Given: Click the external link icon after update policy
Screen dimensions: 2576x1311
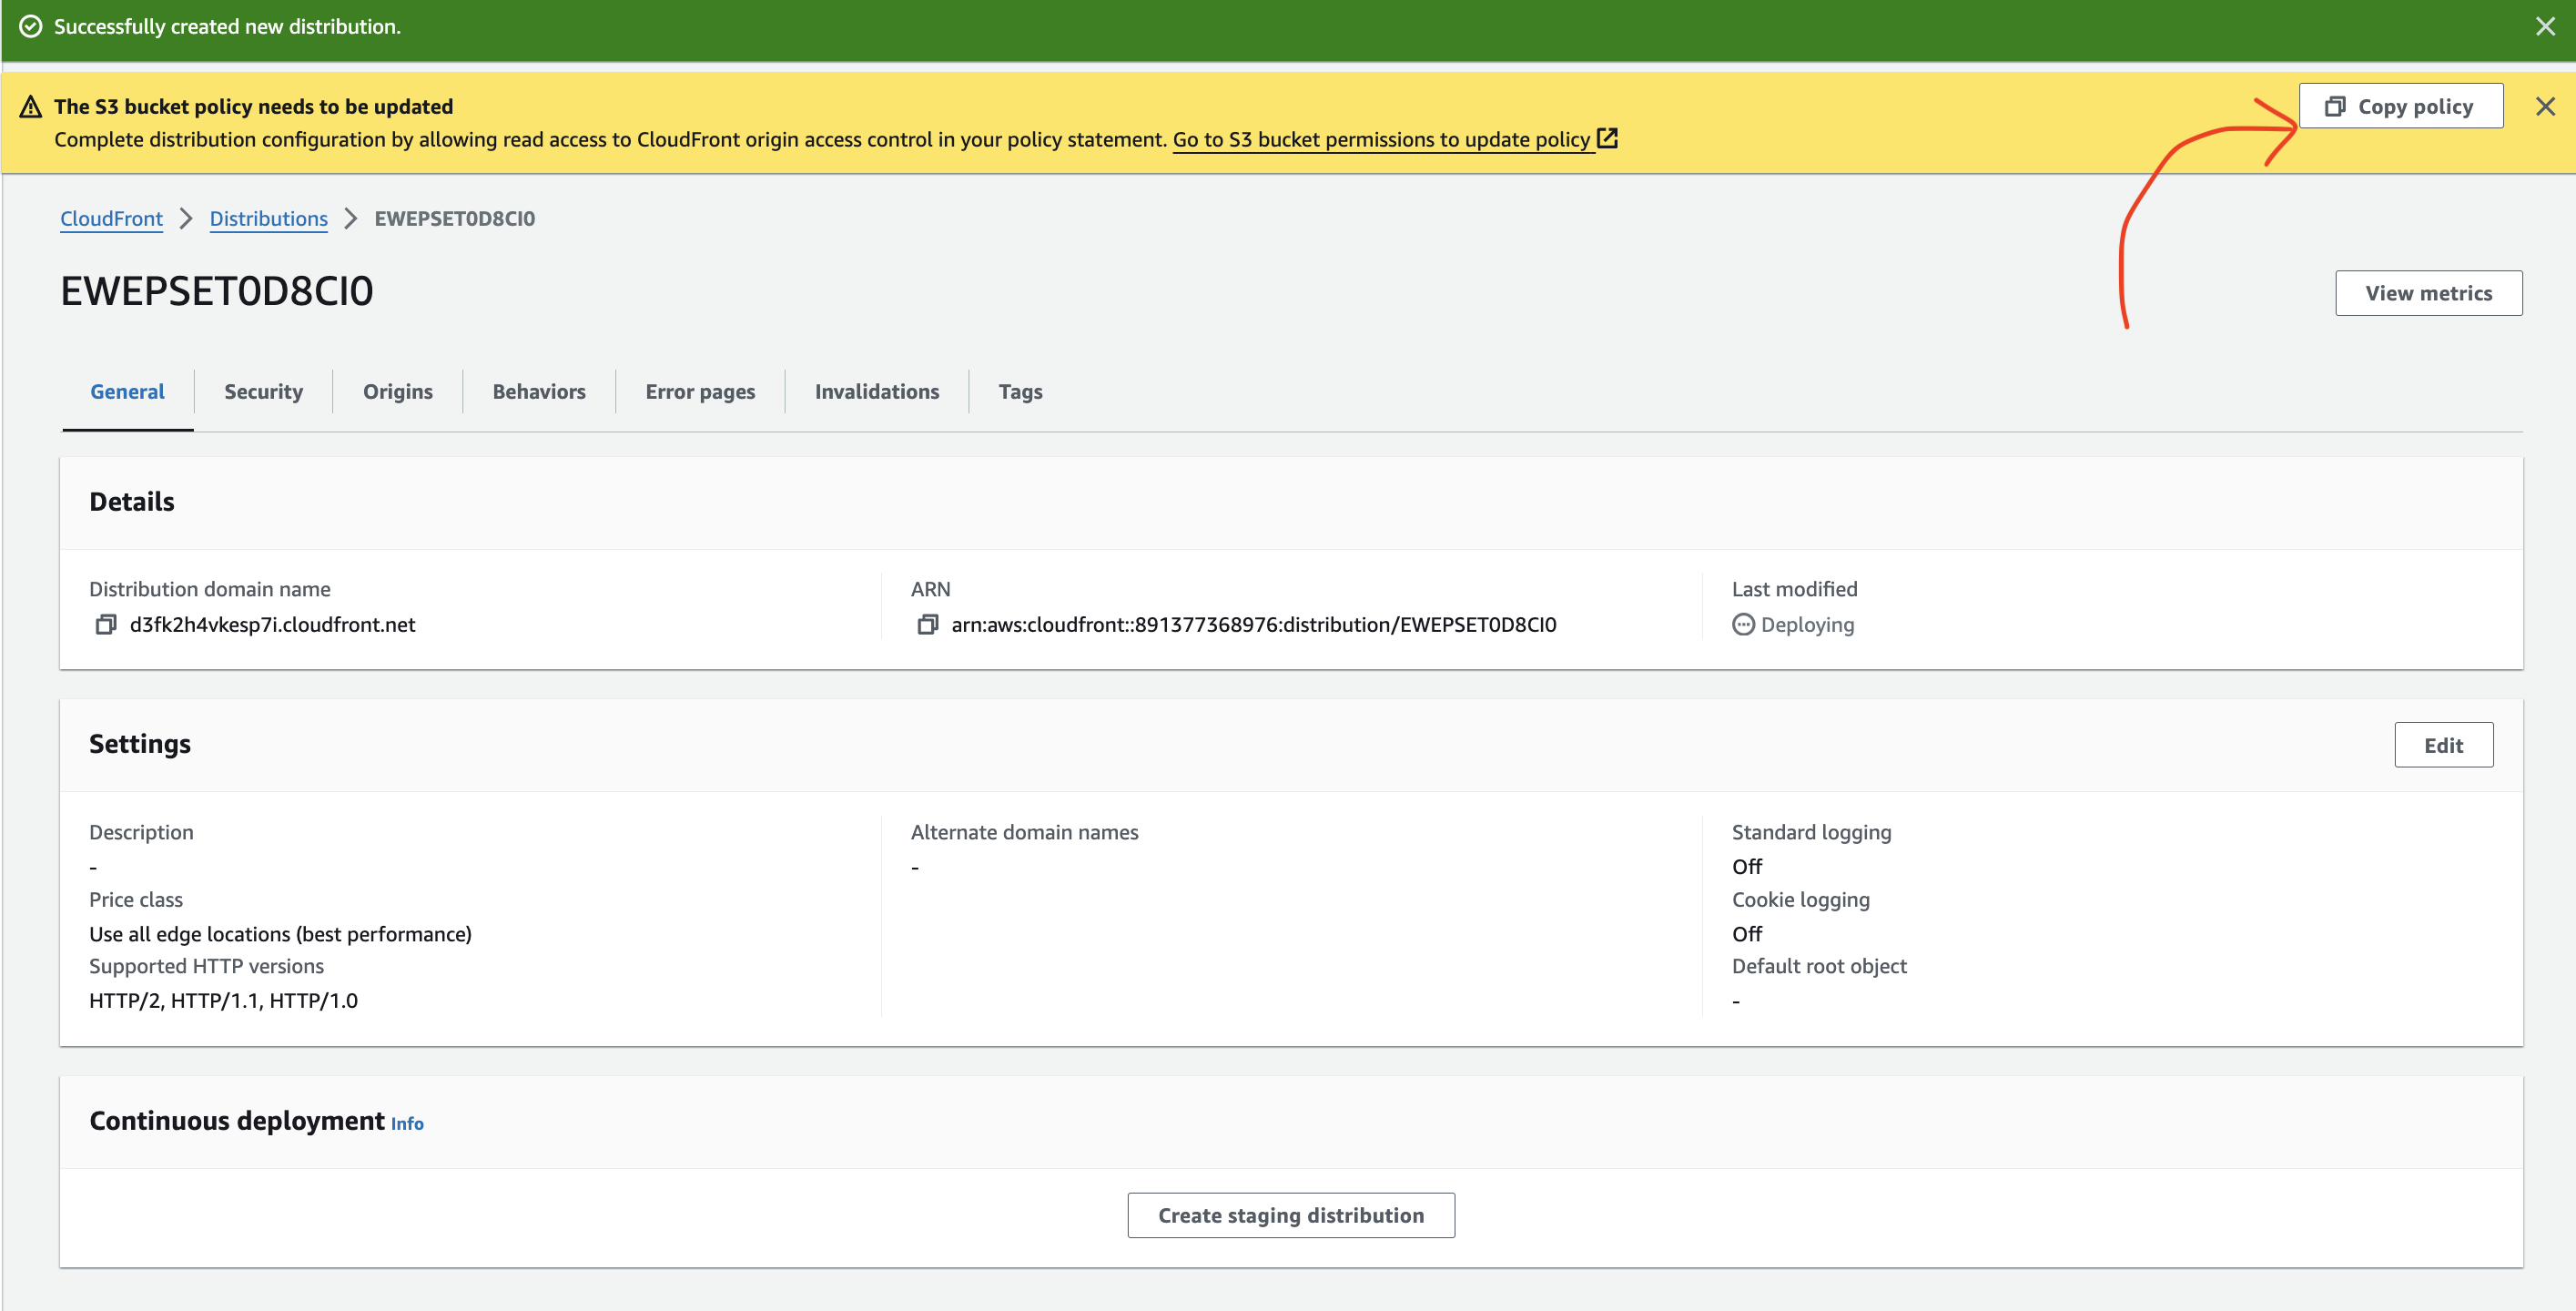Looking at the screenshot, I should 1607,139.
